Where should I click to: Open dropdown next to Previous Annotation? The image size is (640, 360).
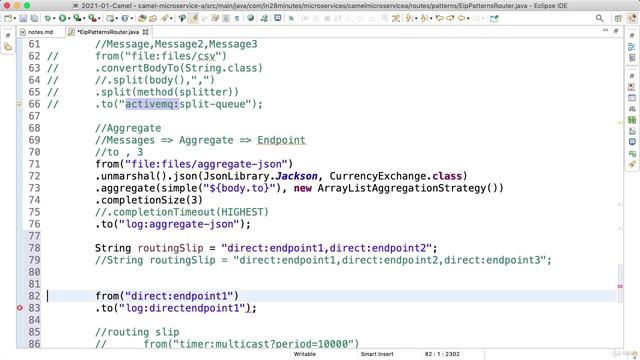coord(431,19)
